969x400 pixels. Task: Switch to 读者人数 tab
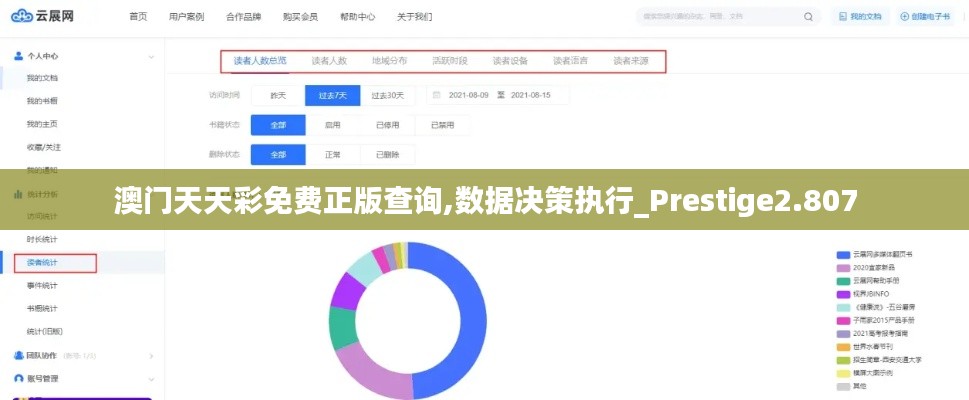(x=329, y=61)
